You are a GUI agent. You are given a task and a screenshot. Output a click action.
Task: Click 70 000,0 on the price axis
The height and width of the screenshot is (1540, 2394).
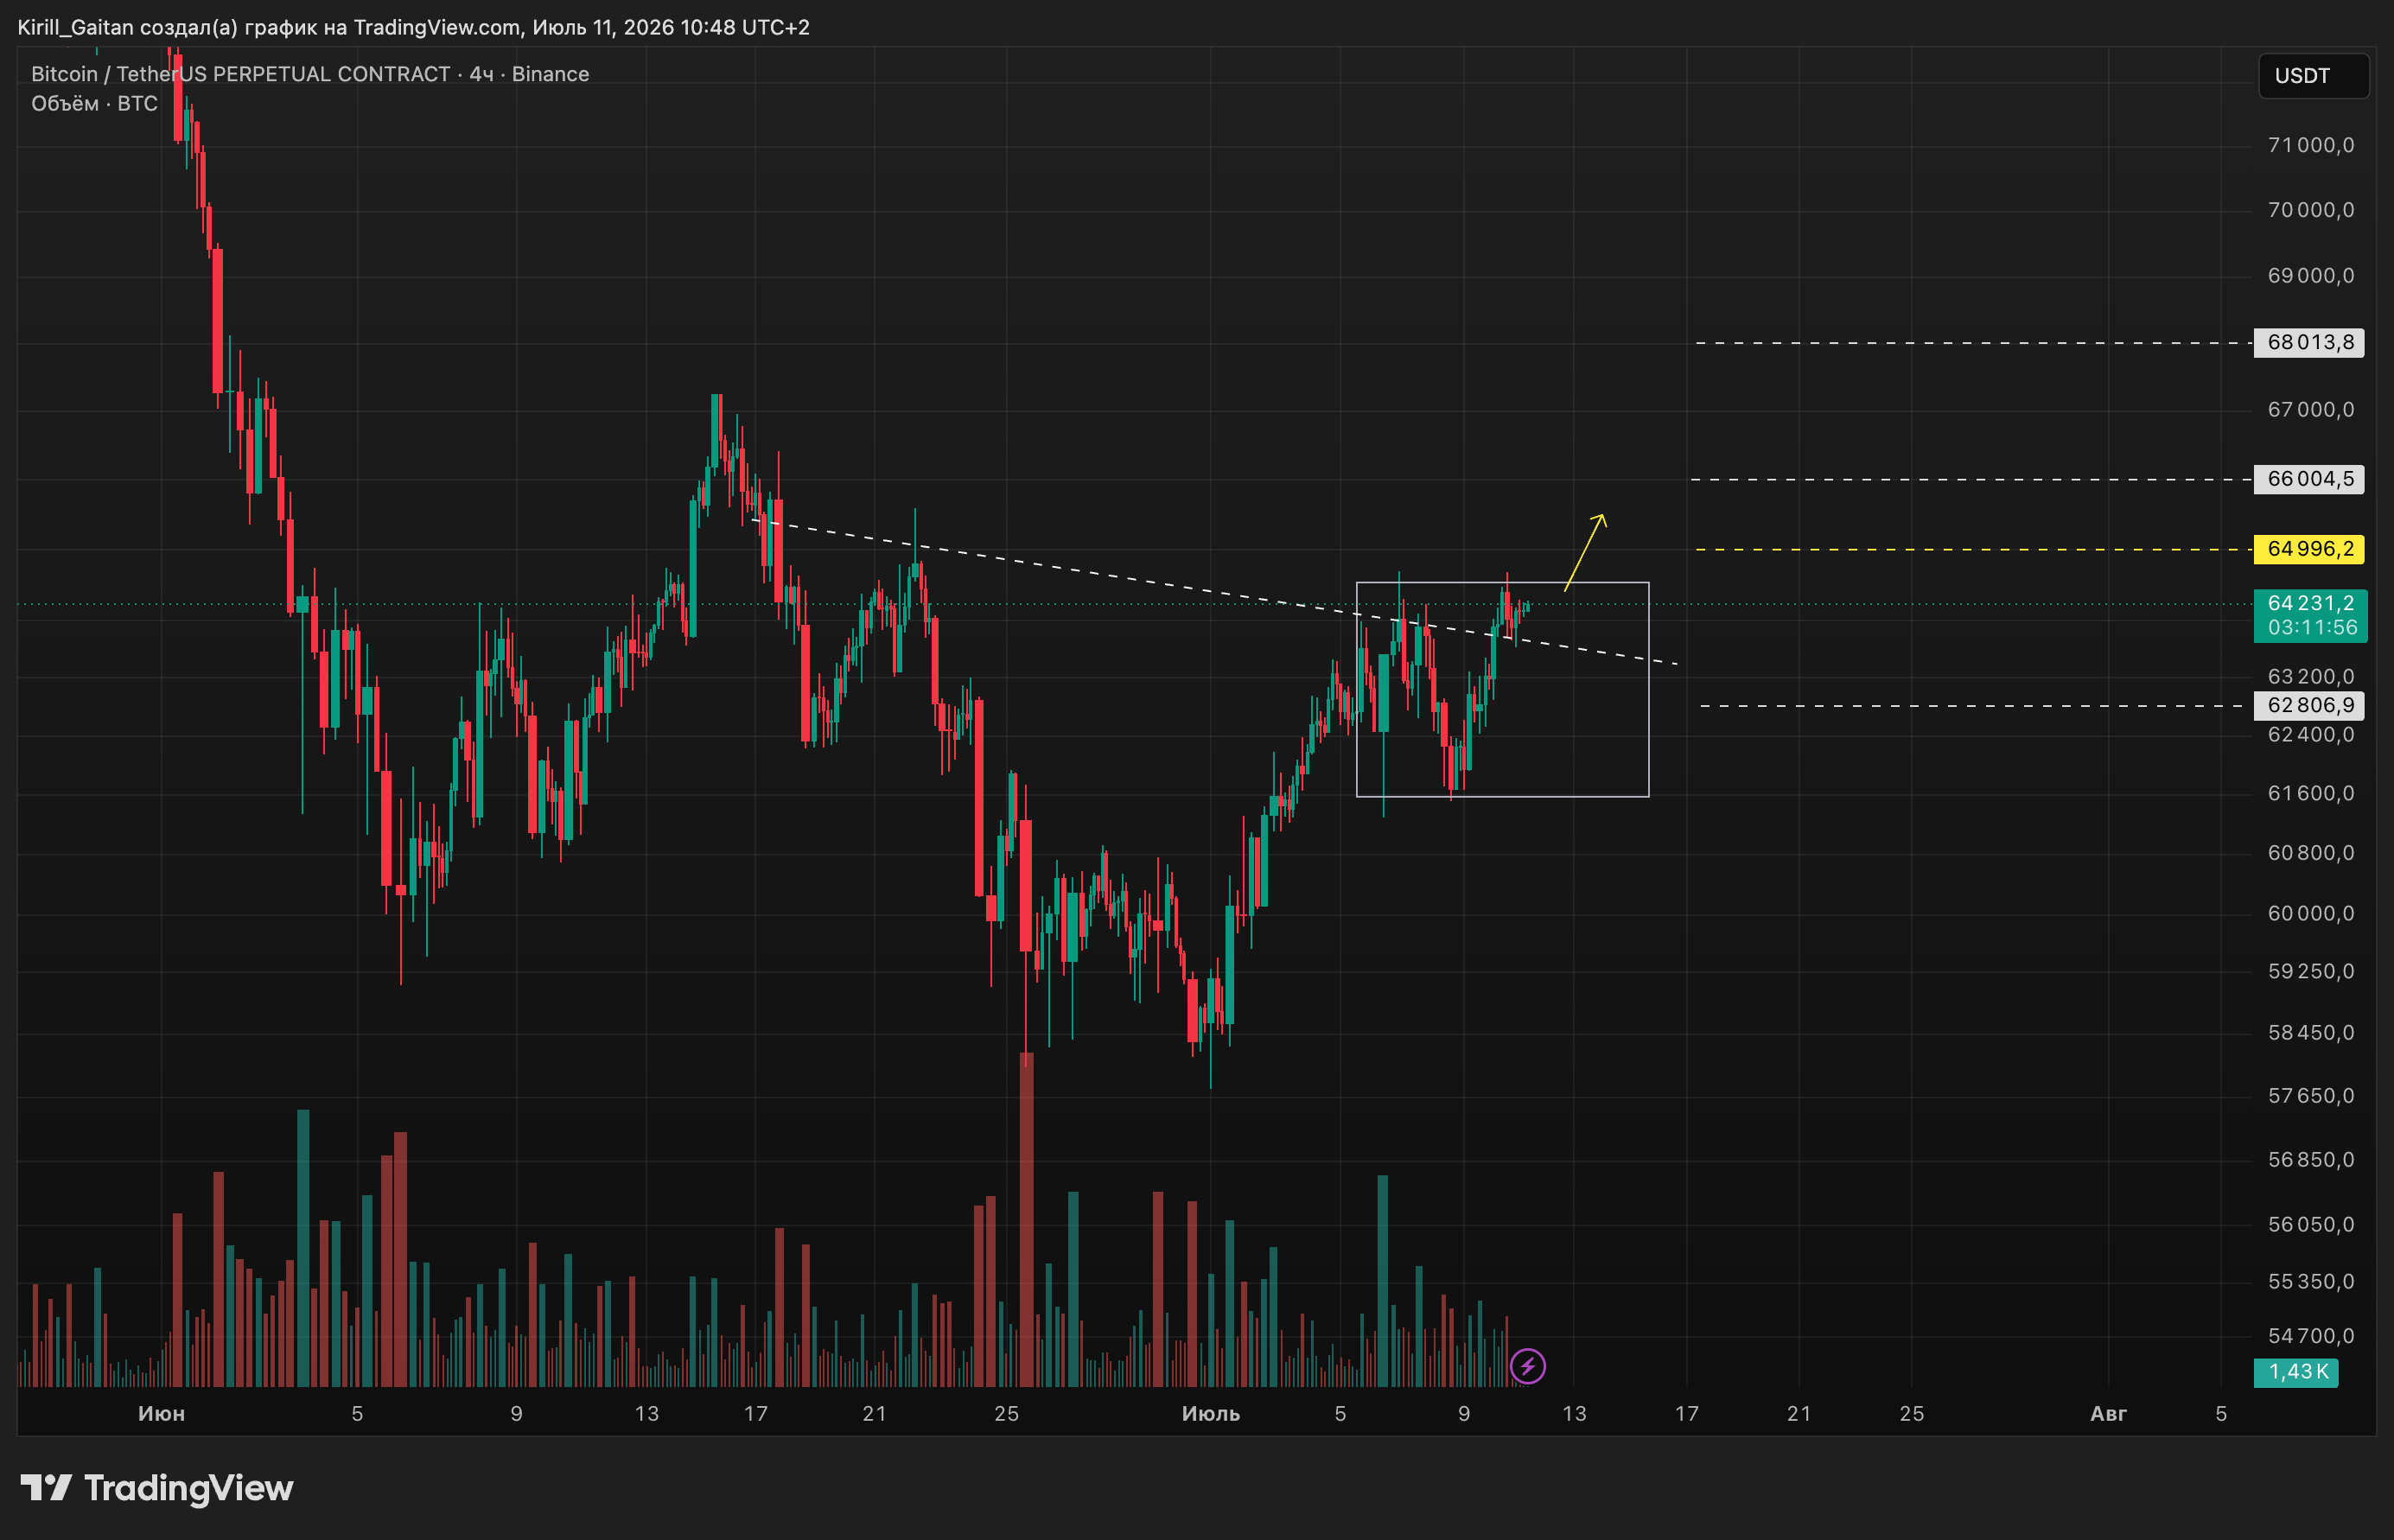point(2311,210)
